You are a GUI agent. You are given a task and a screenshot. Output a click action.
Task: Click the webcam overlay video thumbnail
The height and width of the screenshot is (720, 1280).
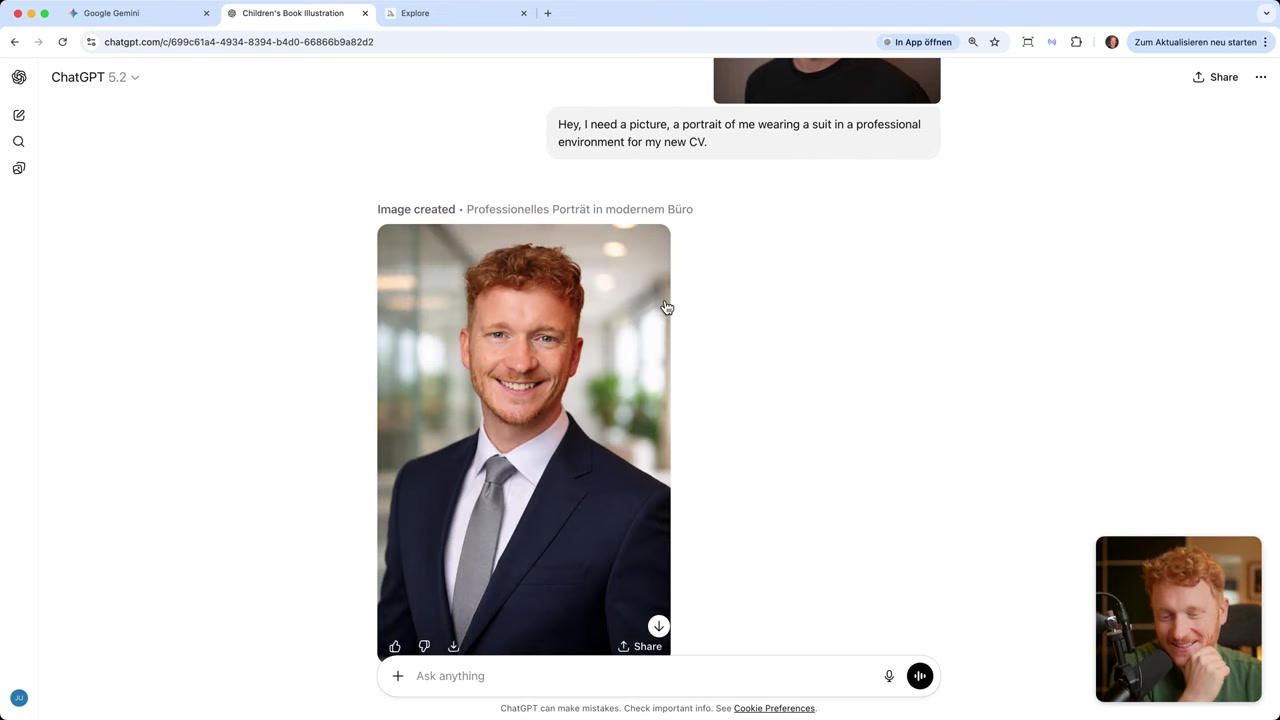pos(1179,619)
